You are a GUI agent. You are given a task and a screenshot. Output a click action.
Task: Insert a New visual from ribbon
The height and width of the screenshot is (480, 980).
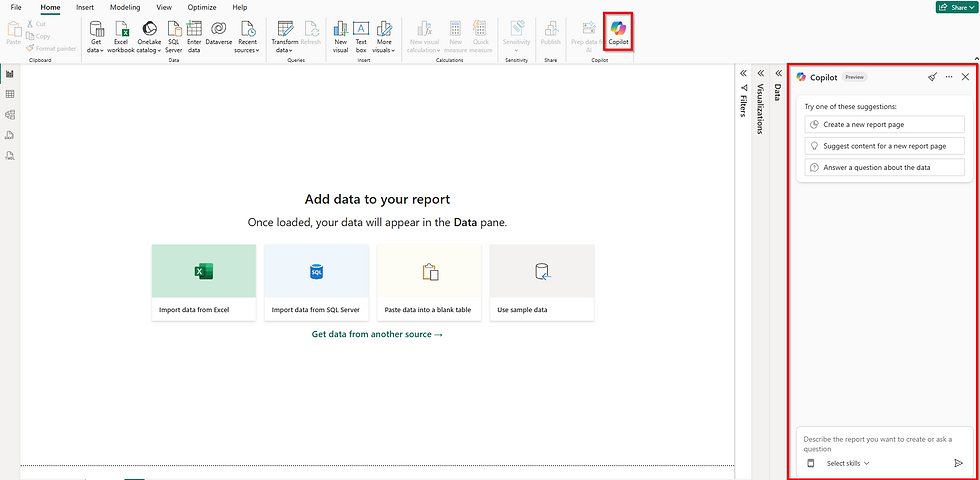click(x=341, y=36)
